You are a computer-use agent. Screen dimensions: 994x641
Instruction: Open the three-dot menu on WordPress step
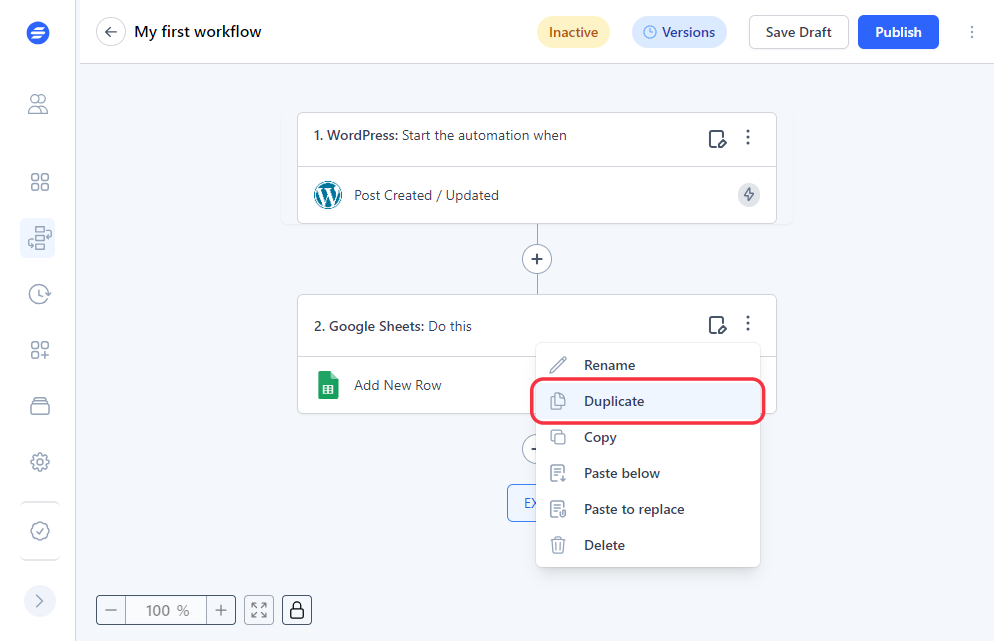(x=748, y=139)
